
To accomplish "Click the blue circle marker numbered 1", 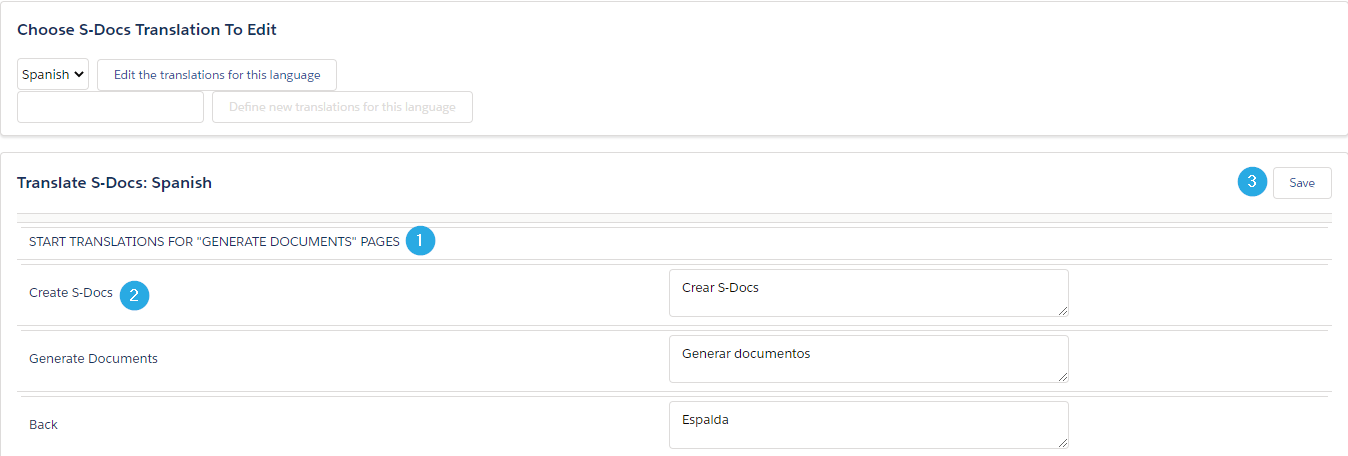I will pos(420,241).
